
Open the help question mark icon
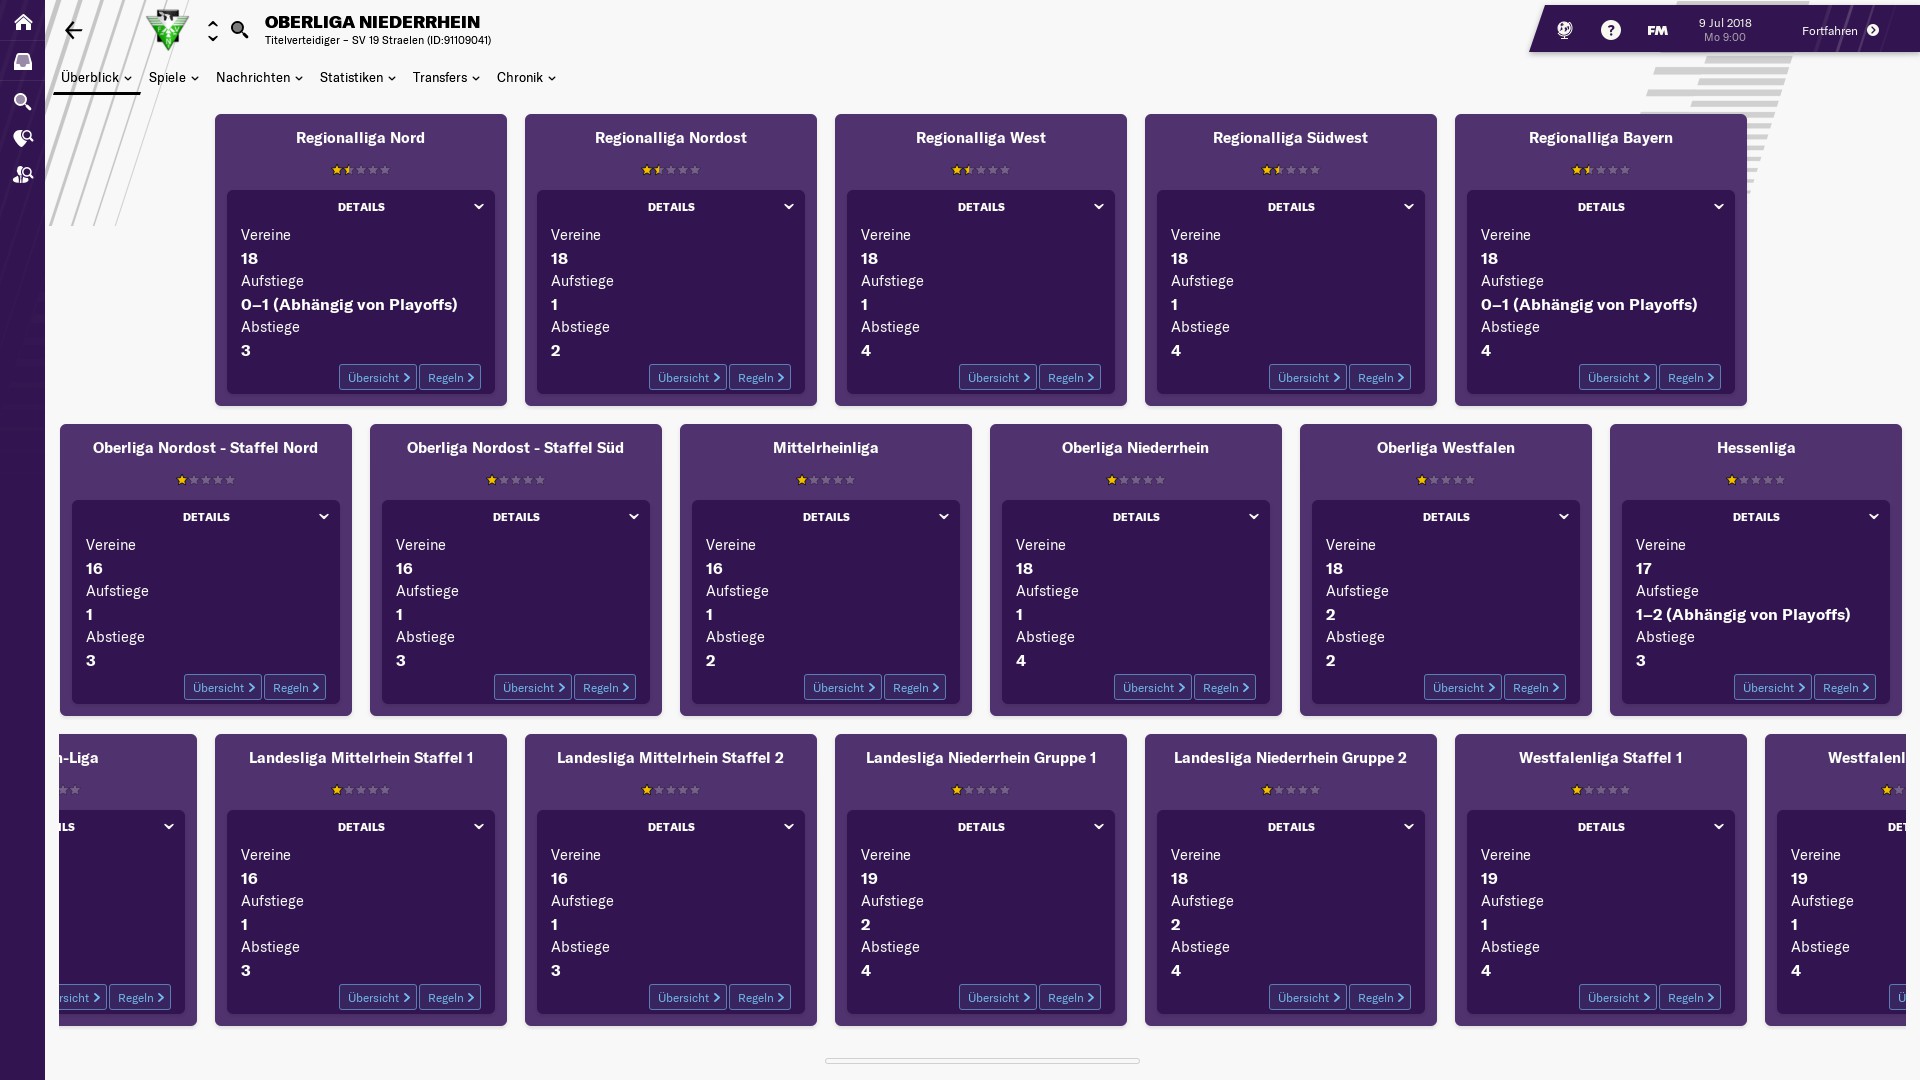1610,30
